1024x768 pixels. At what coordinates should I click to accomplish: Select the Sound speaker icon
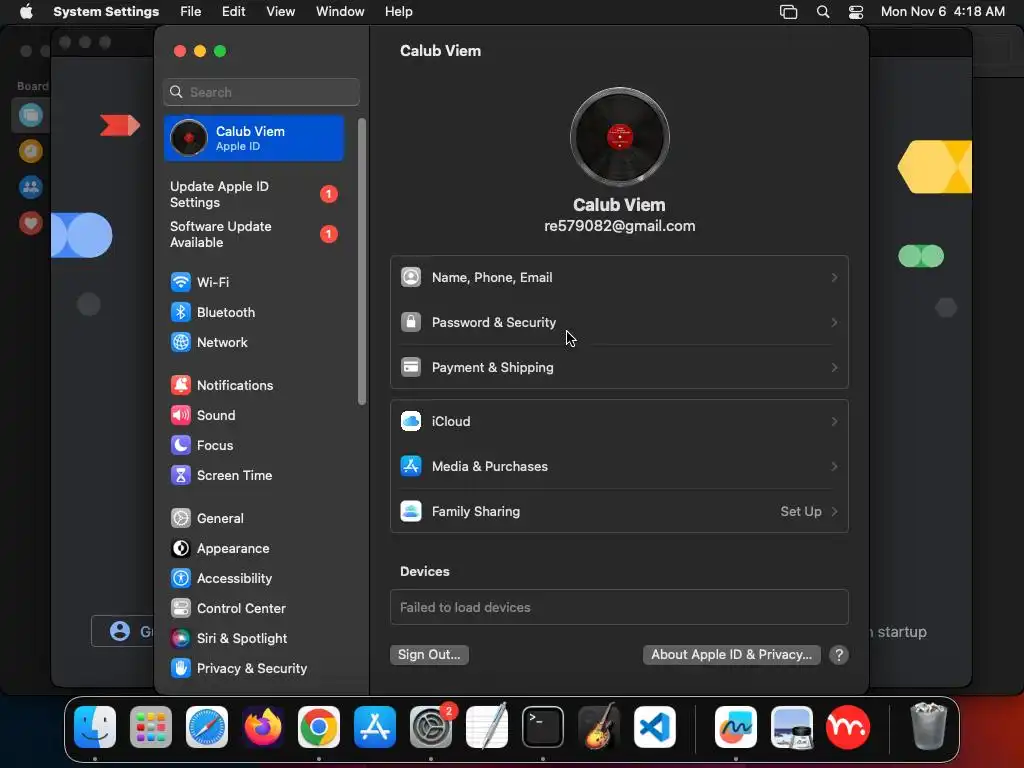coord(180,415)
